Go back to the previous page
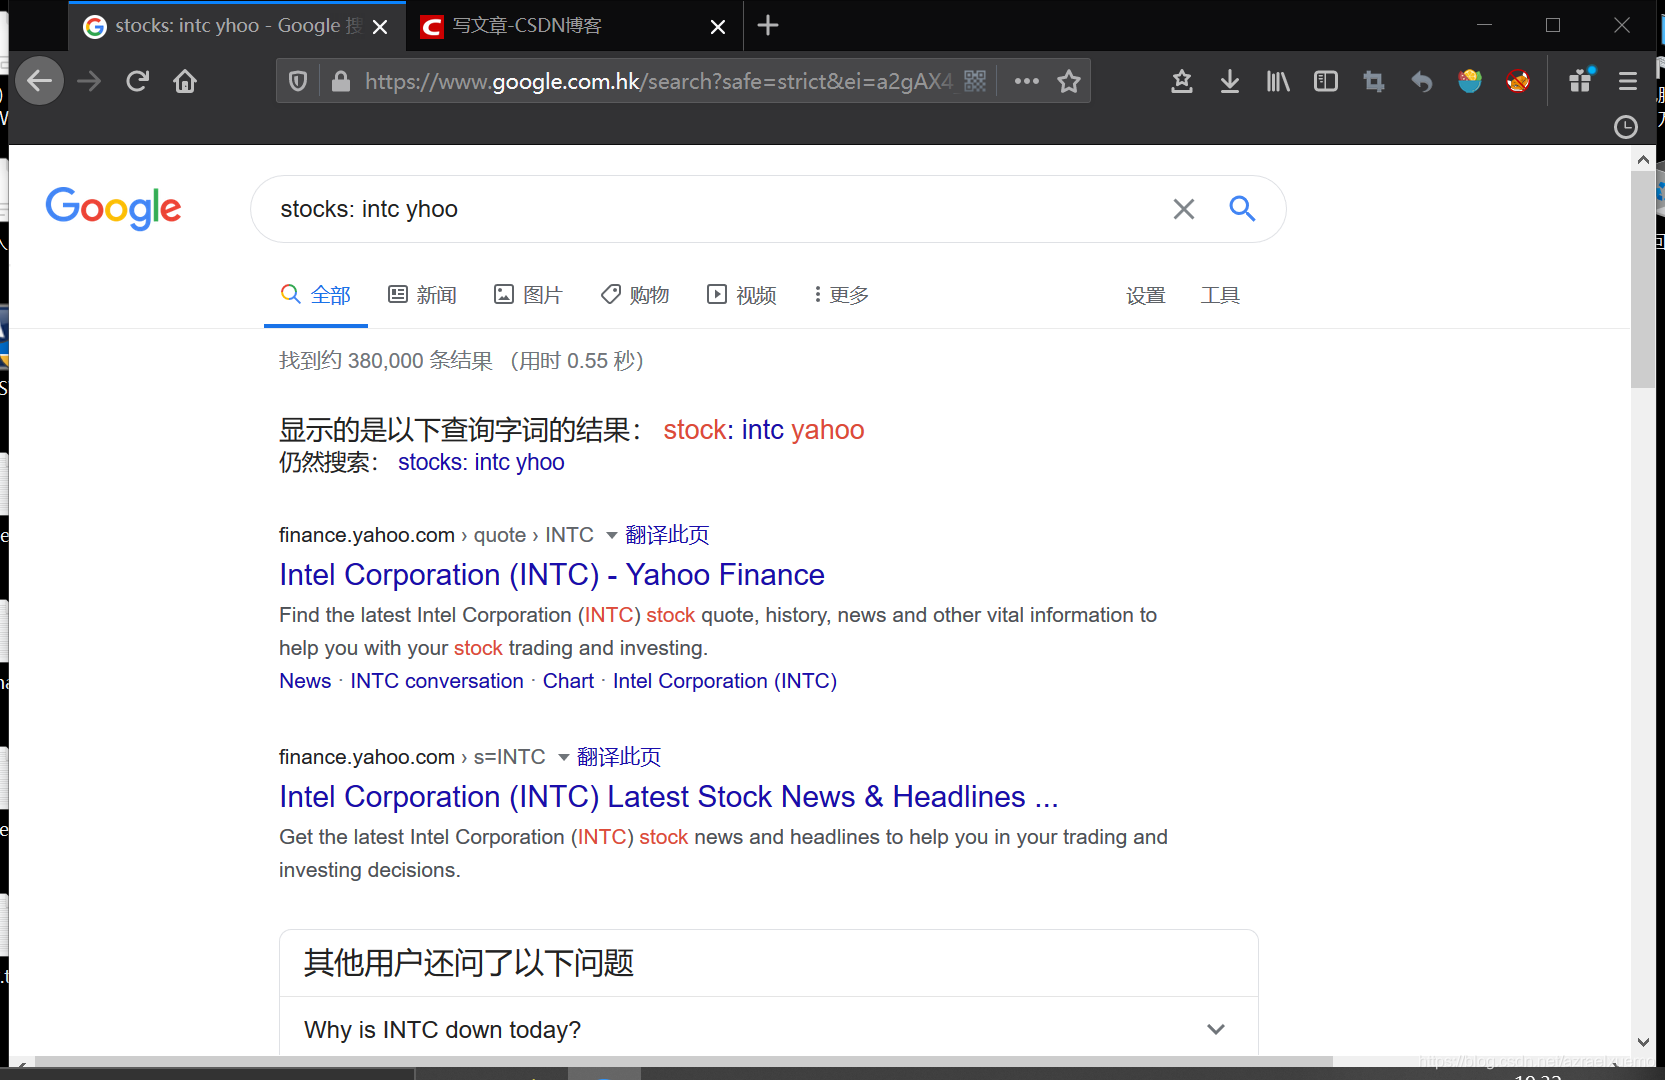1665x1080 pixels. pyautogui.click(x=40, y=81)
